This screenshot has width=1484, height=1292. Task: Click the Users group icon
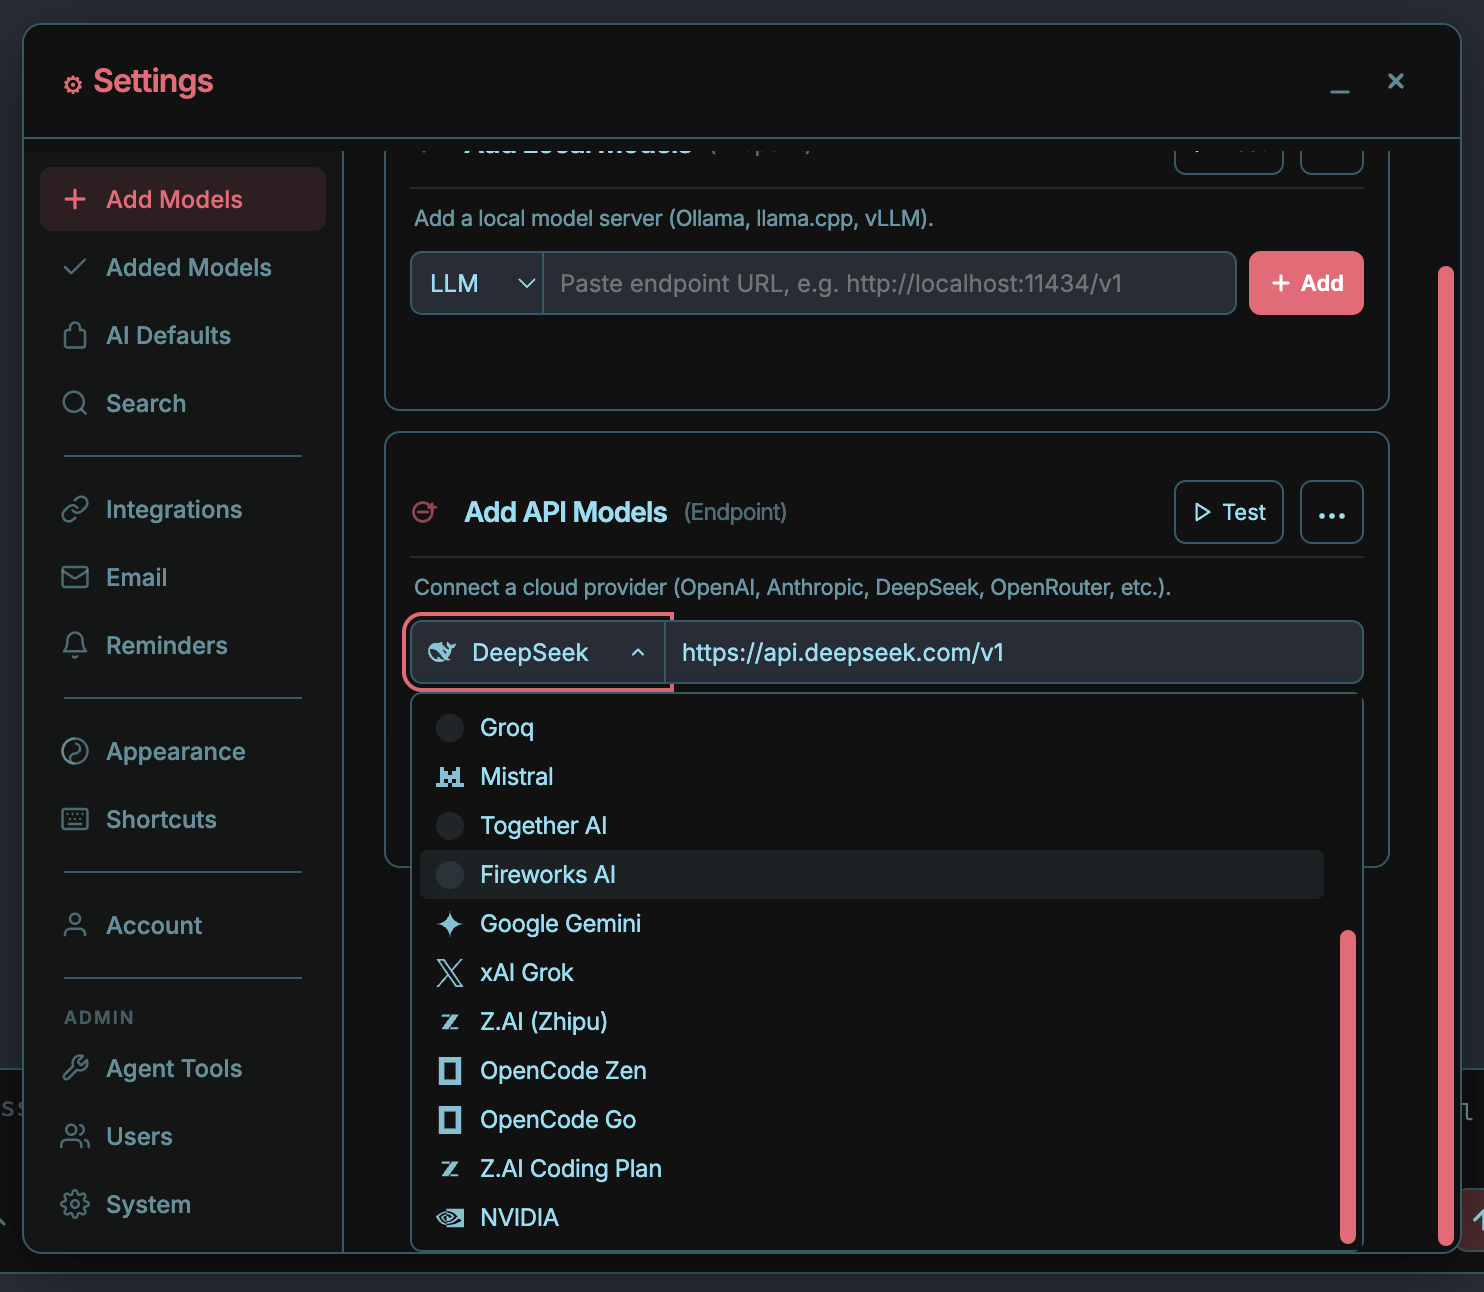click(x=75, y=1136)
